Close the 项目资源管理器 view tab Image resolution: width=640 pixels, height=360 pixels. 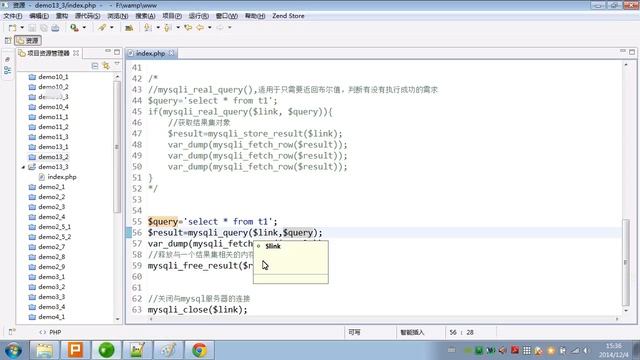pyautogui.click(x=76, y=53)
